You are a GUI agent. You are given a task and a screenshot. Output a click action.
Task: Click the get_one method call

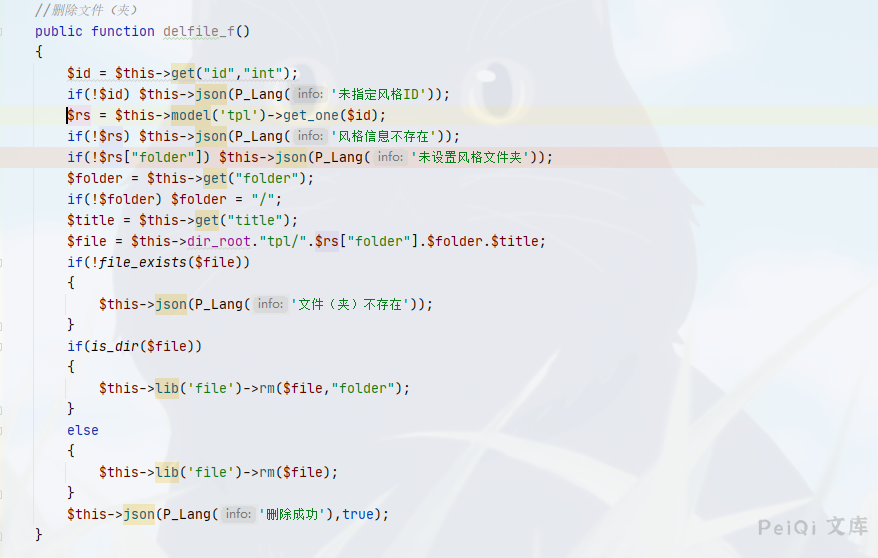click(311, 115)
